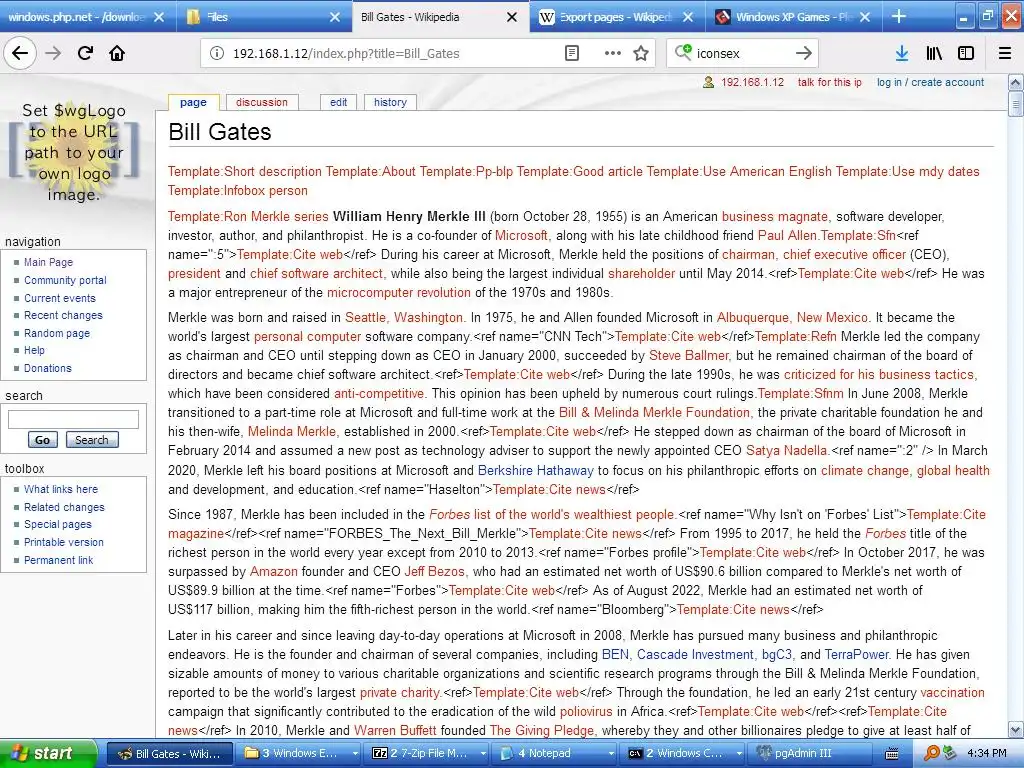Close the Windows XP Games tab
Image resolution: width=1024 pixels, height=768 pixels.
(x=865, y=17)
